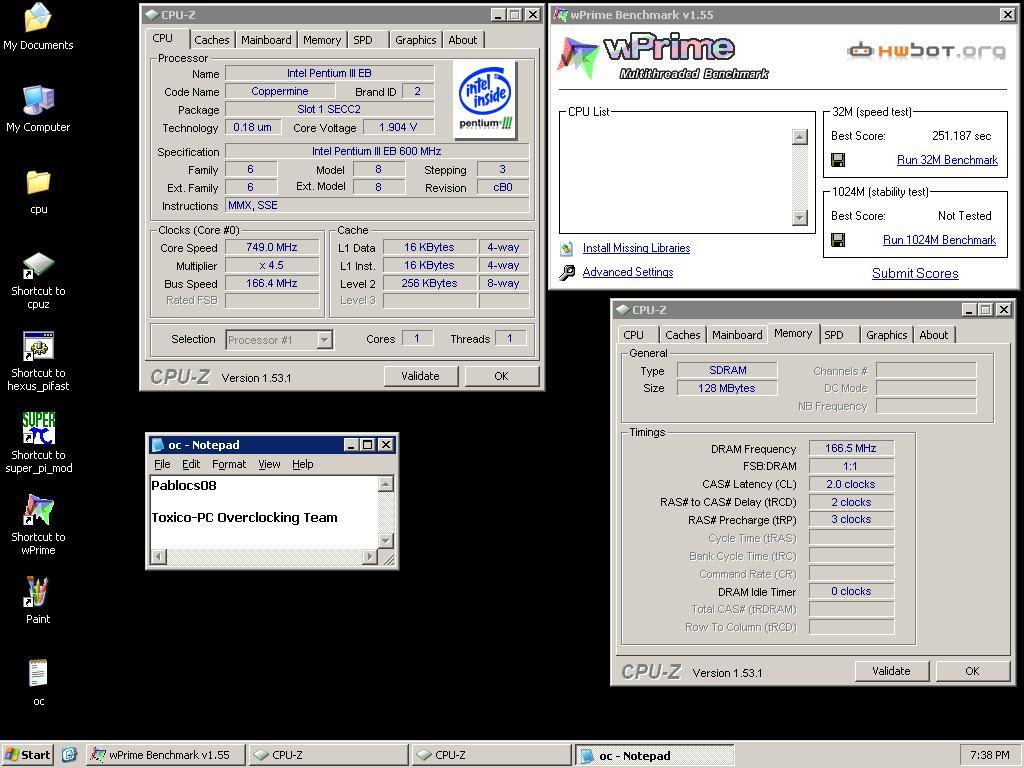Click the Core Speed 749.0 MHz value

[272, 248]
